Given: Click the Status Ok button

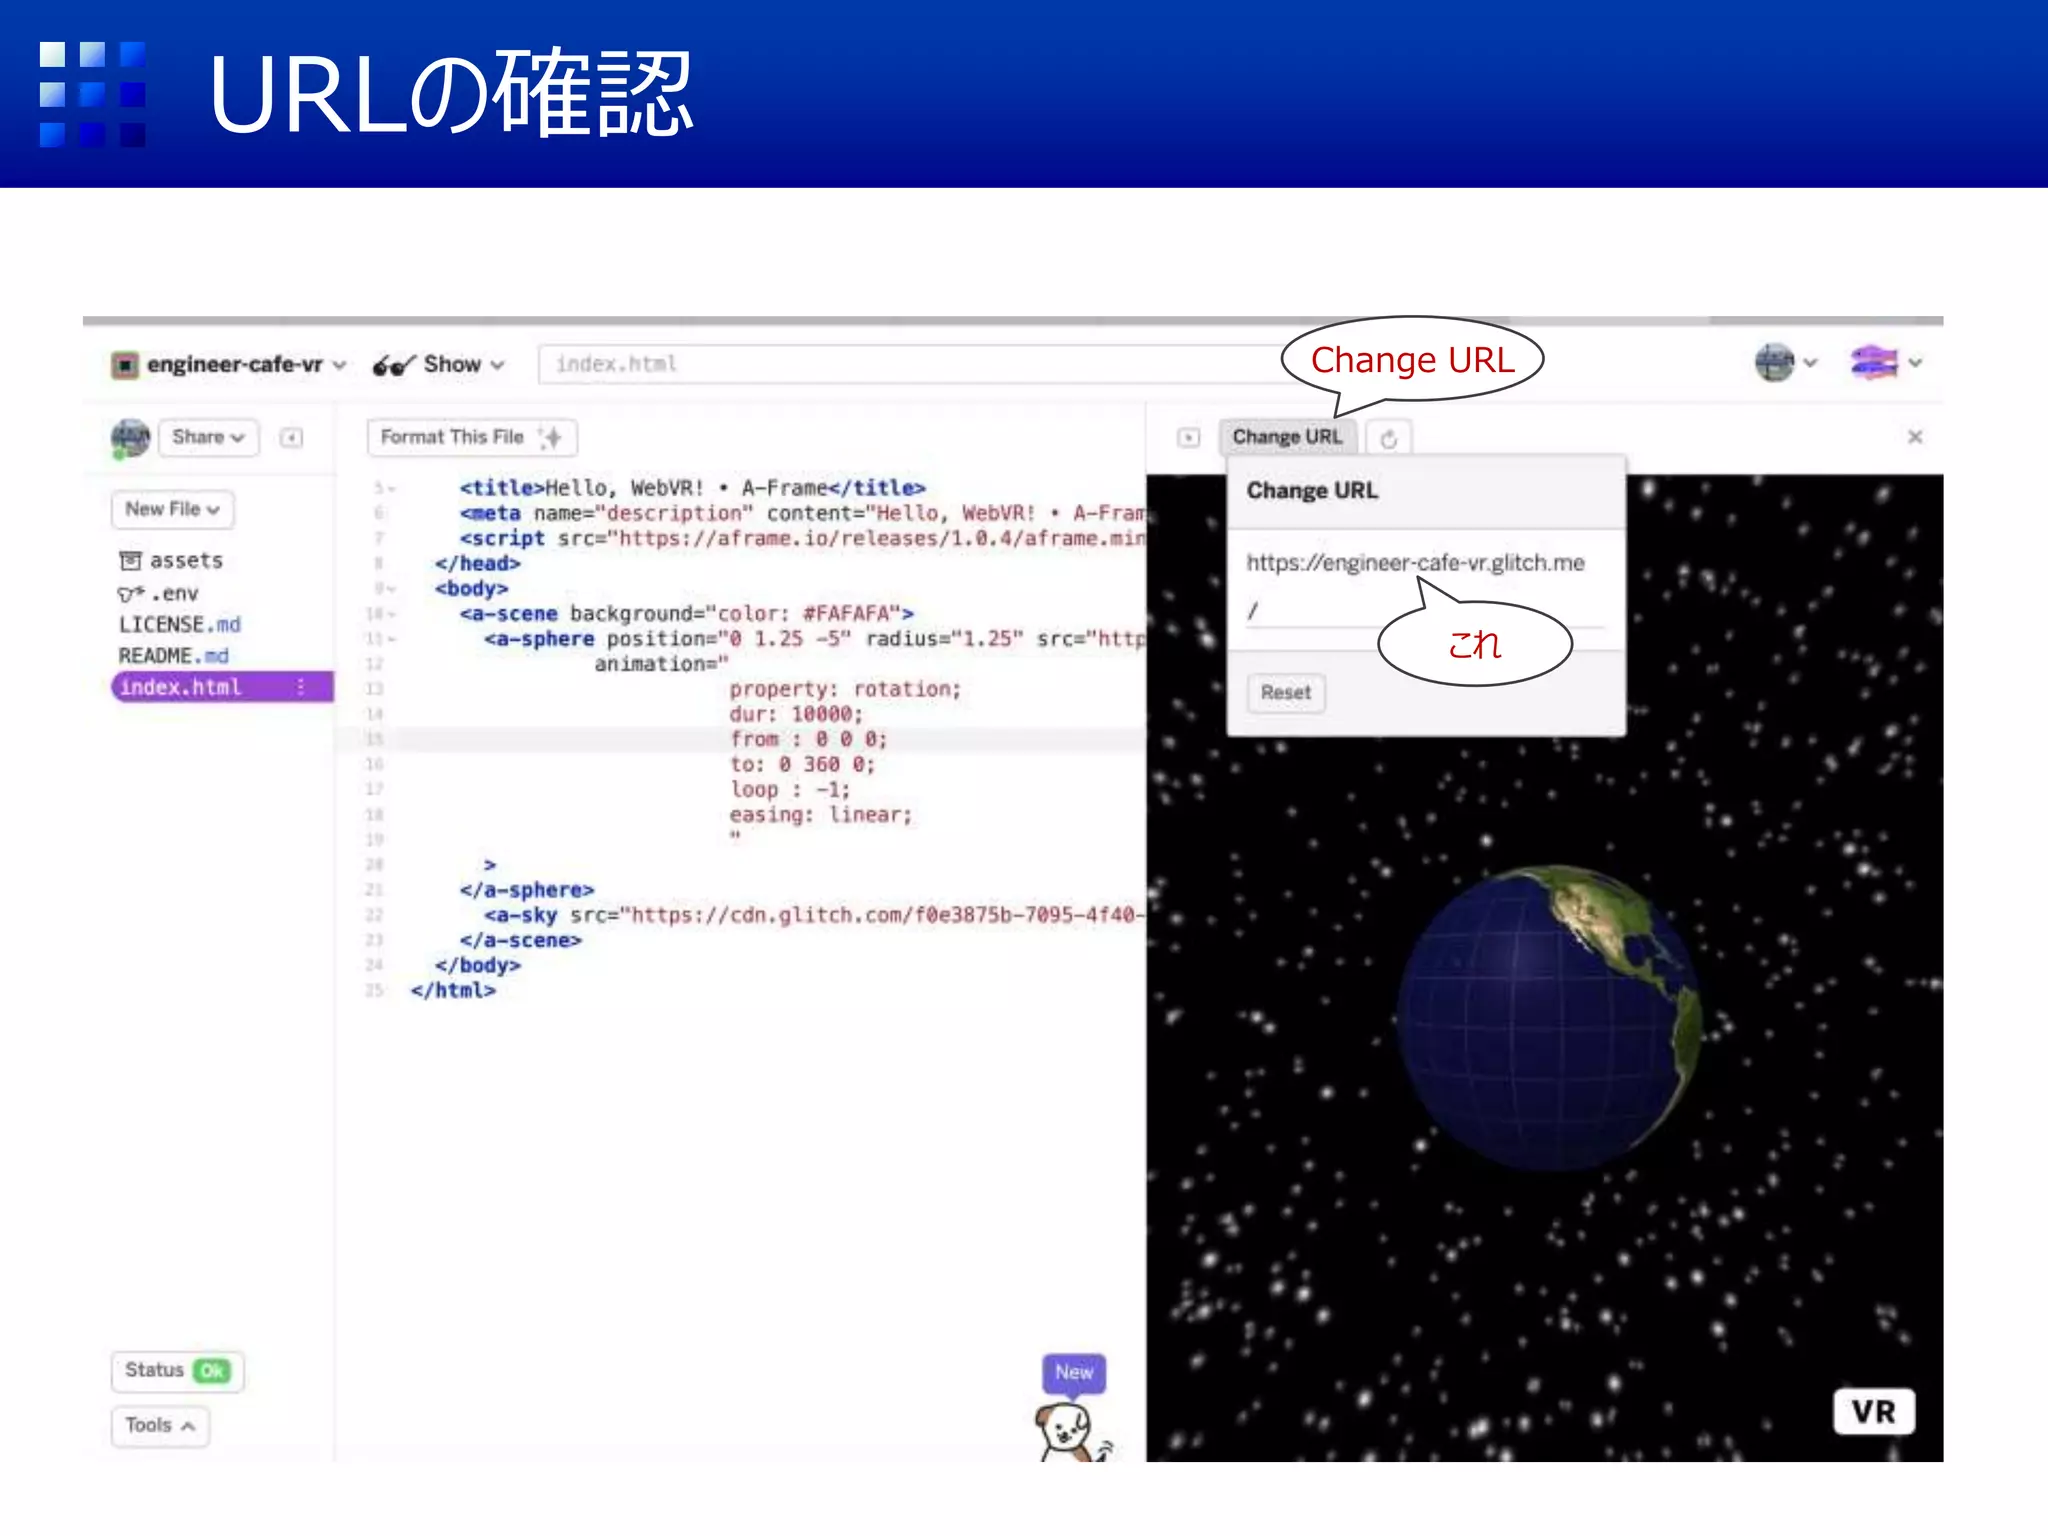Looking at the screenshot, I should pos(177,1370).
